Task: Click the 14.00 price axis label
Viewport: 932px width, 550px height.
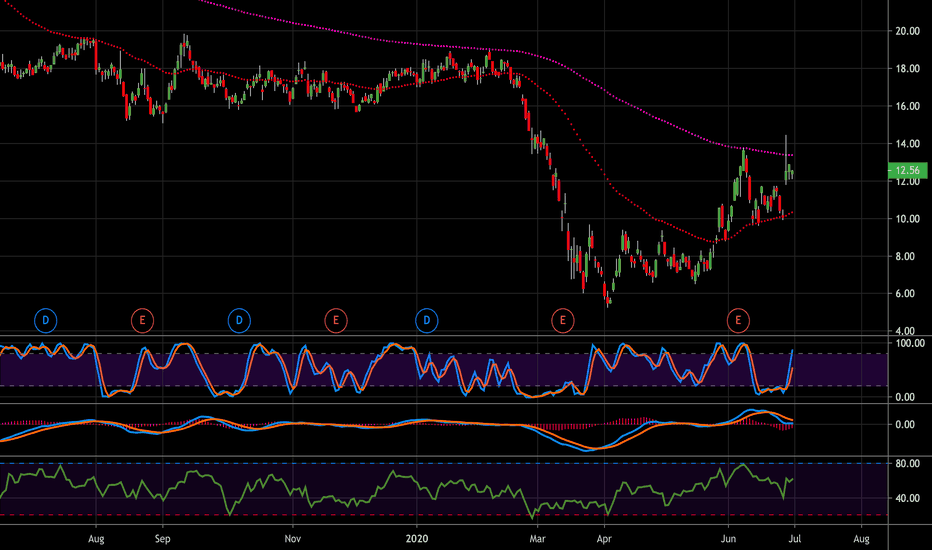Action: [x=908, y=143]
